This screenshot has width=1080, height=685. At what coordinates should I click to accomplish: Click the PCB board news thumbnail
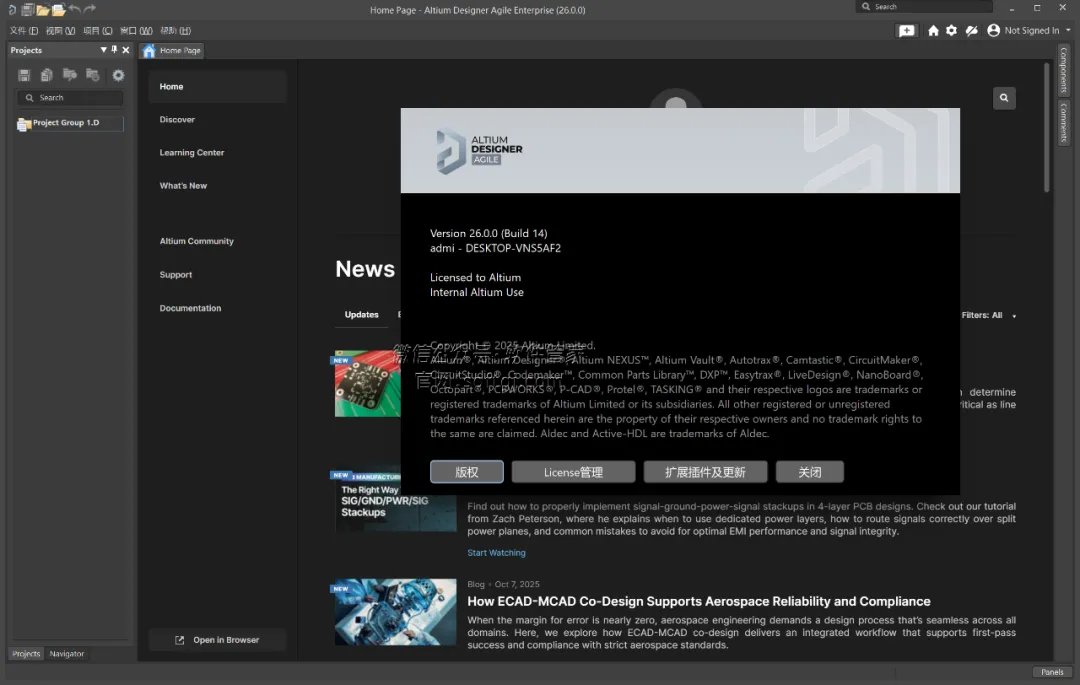367,383
